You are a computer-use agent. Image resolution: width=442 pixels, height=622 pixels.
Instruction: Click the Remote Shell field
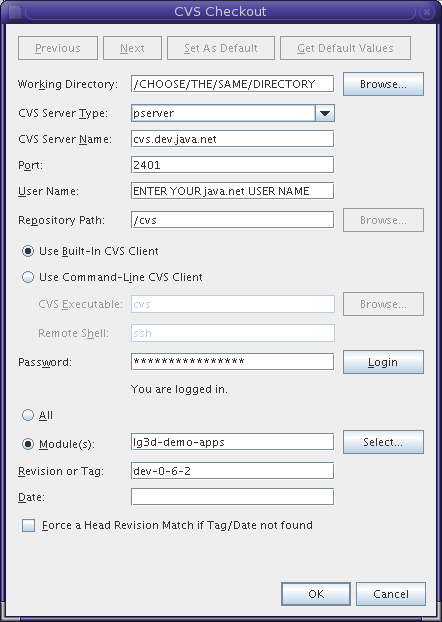click(x=233, y=333)
